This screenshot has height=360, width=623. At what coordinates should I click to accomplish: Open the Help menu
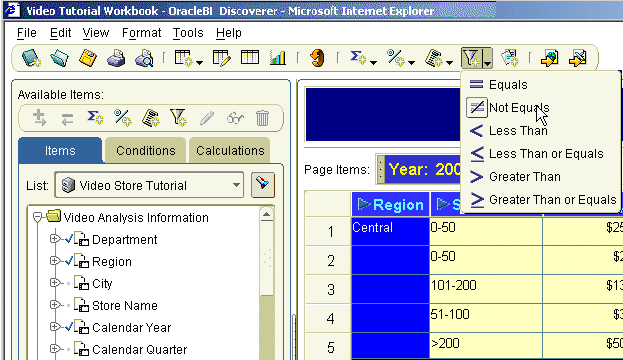(228, 33)
